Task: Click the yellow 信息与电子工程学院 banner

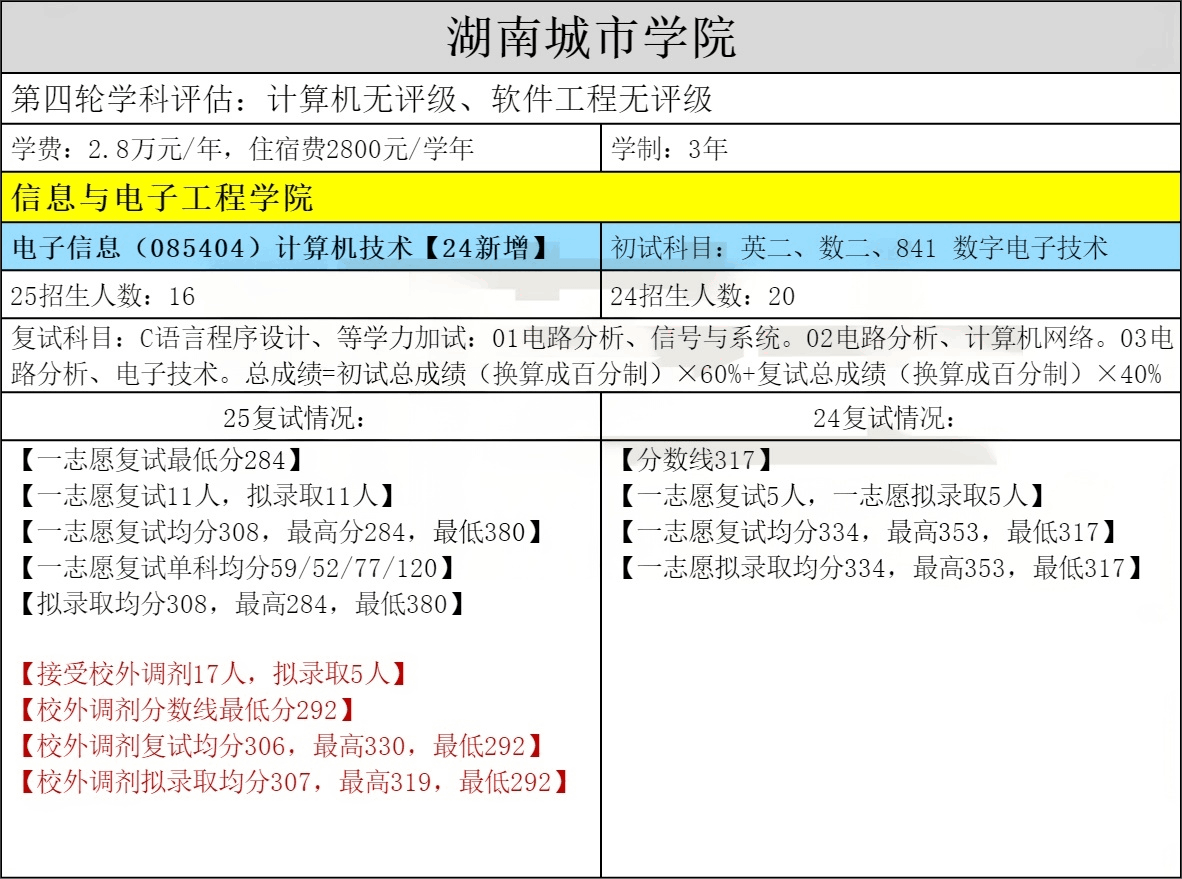Action: [x=163, y=198]
